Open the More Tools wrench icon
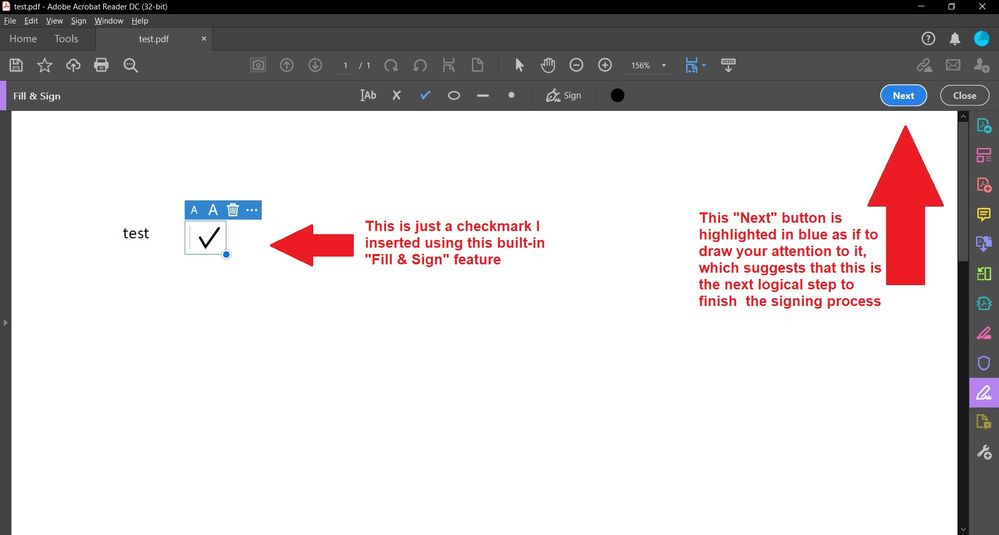The image size is (999, 535). (984, 452)
